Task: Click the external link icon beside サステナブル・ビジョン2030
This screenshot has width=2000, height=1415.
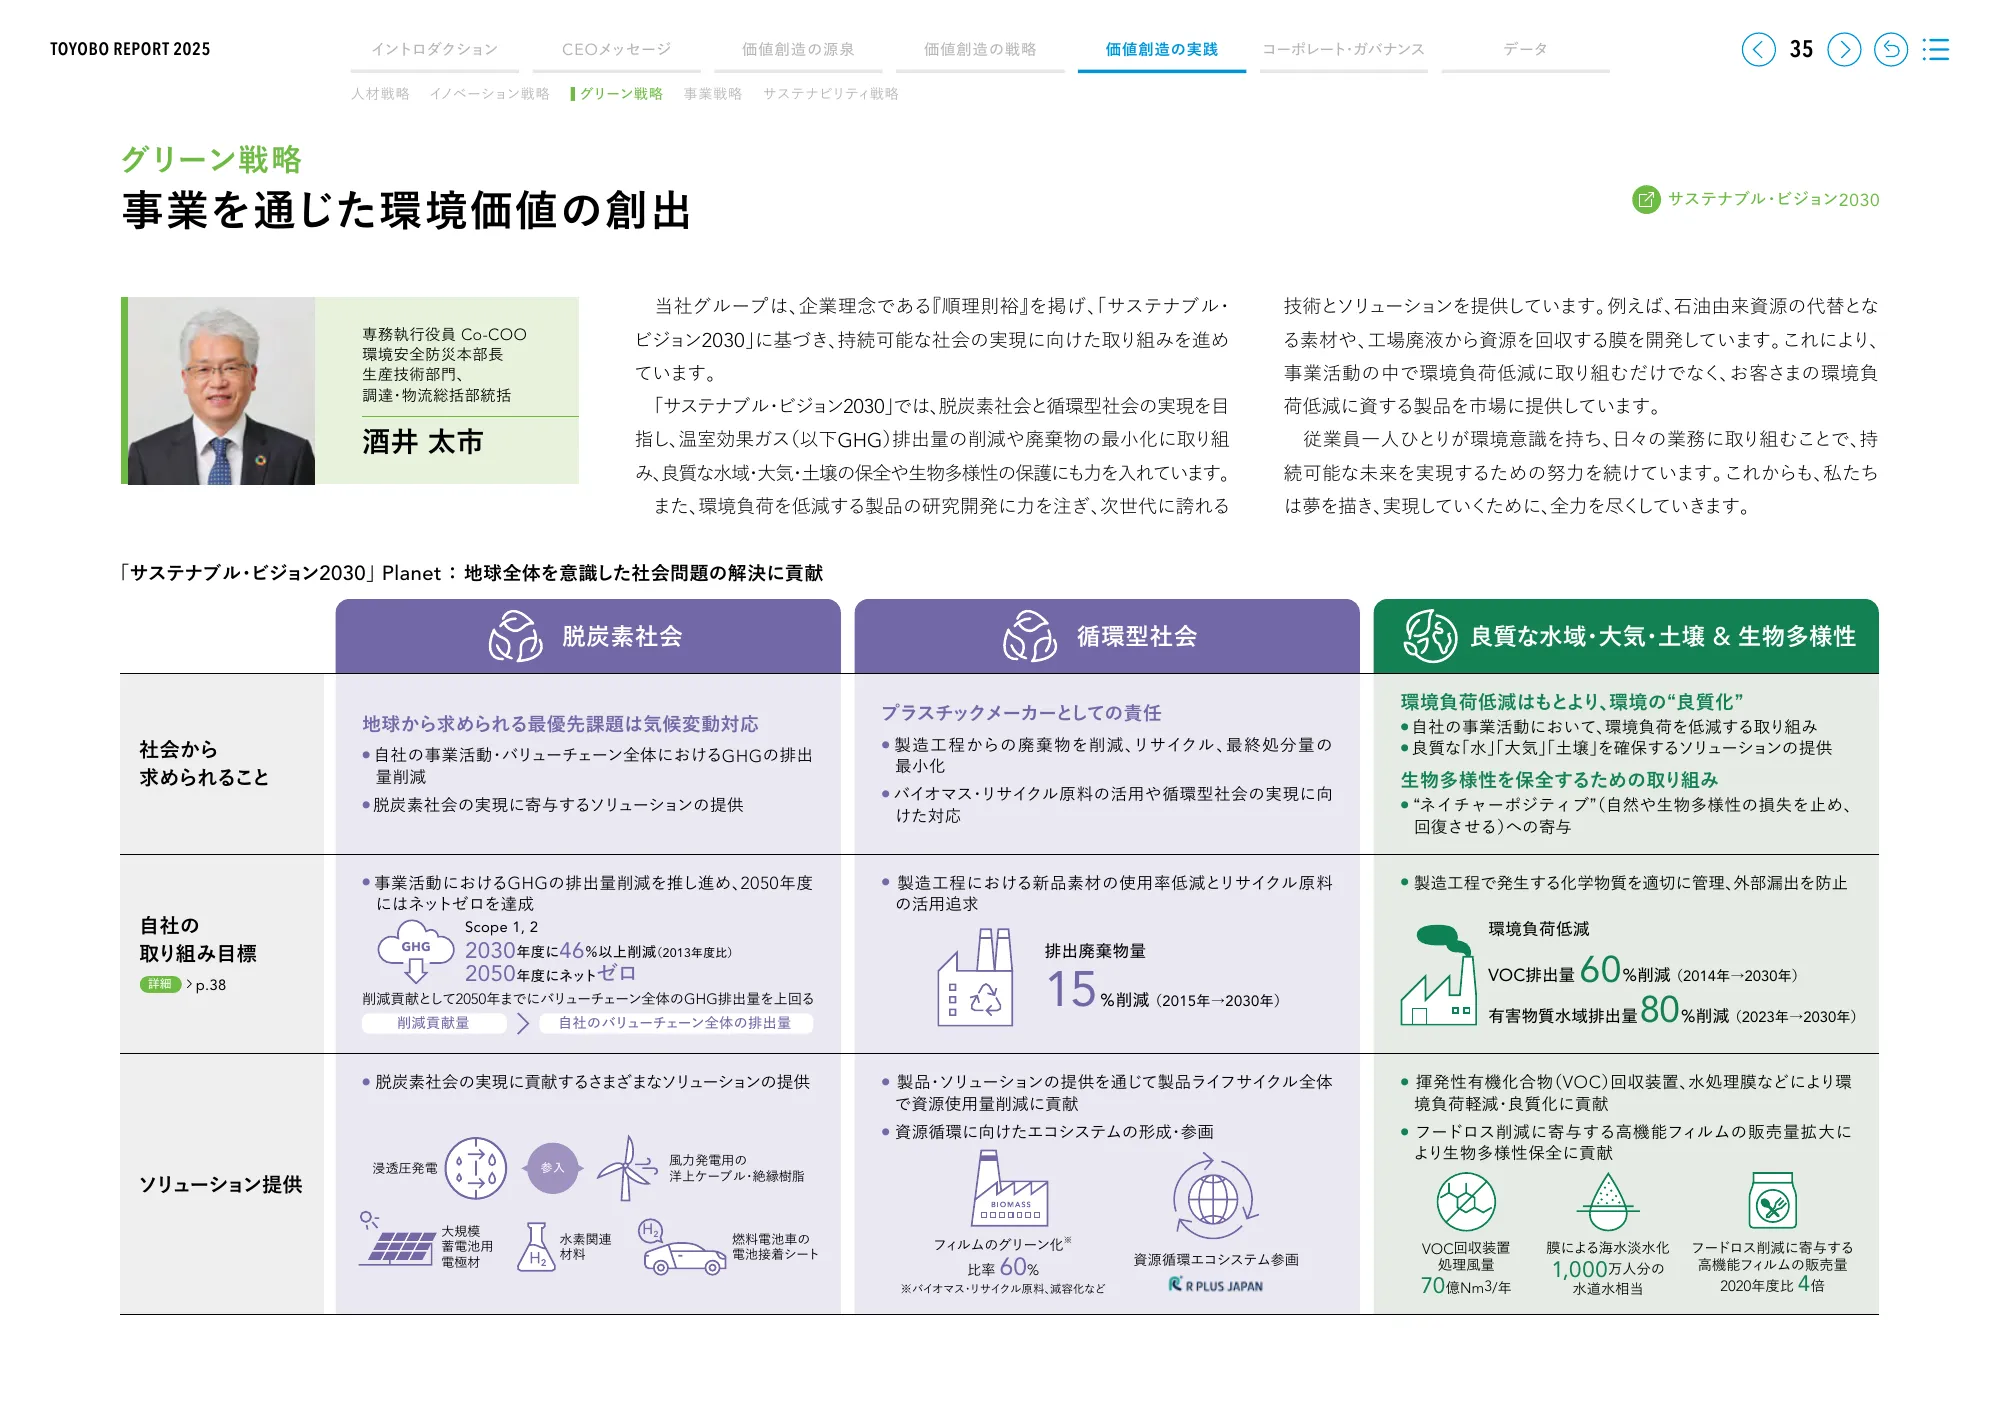Action: coord(1646,199)
